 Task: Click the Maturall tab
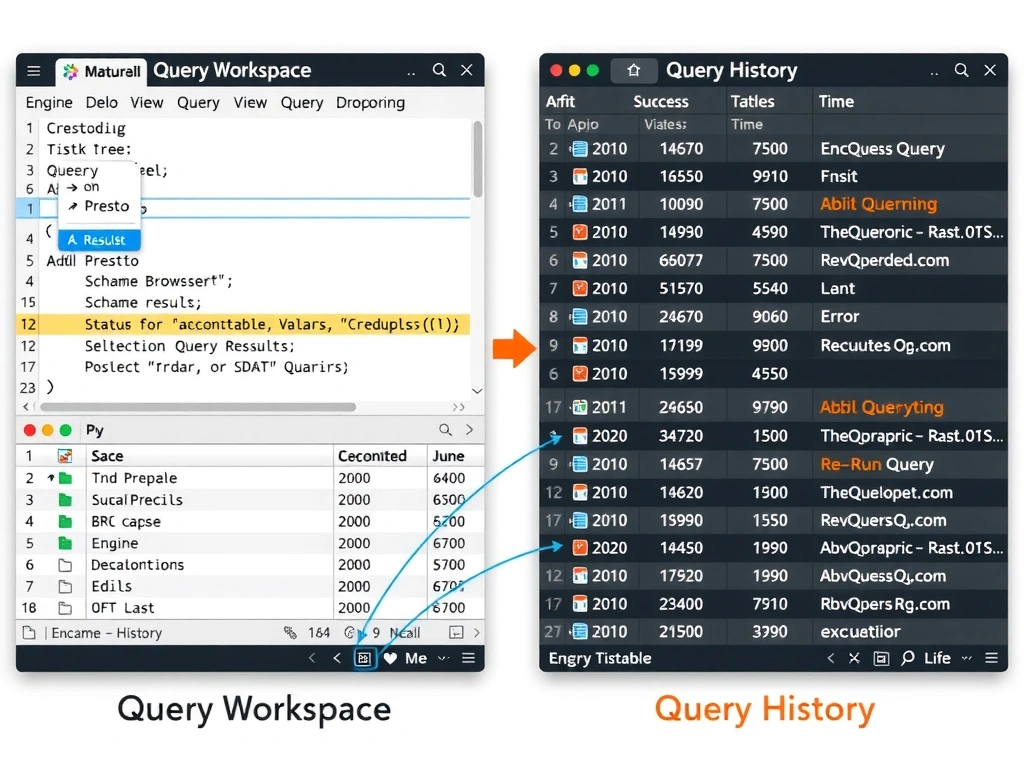pyautogui.click(x=102, y=71)
